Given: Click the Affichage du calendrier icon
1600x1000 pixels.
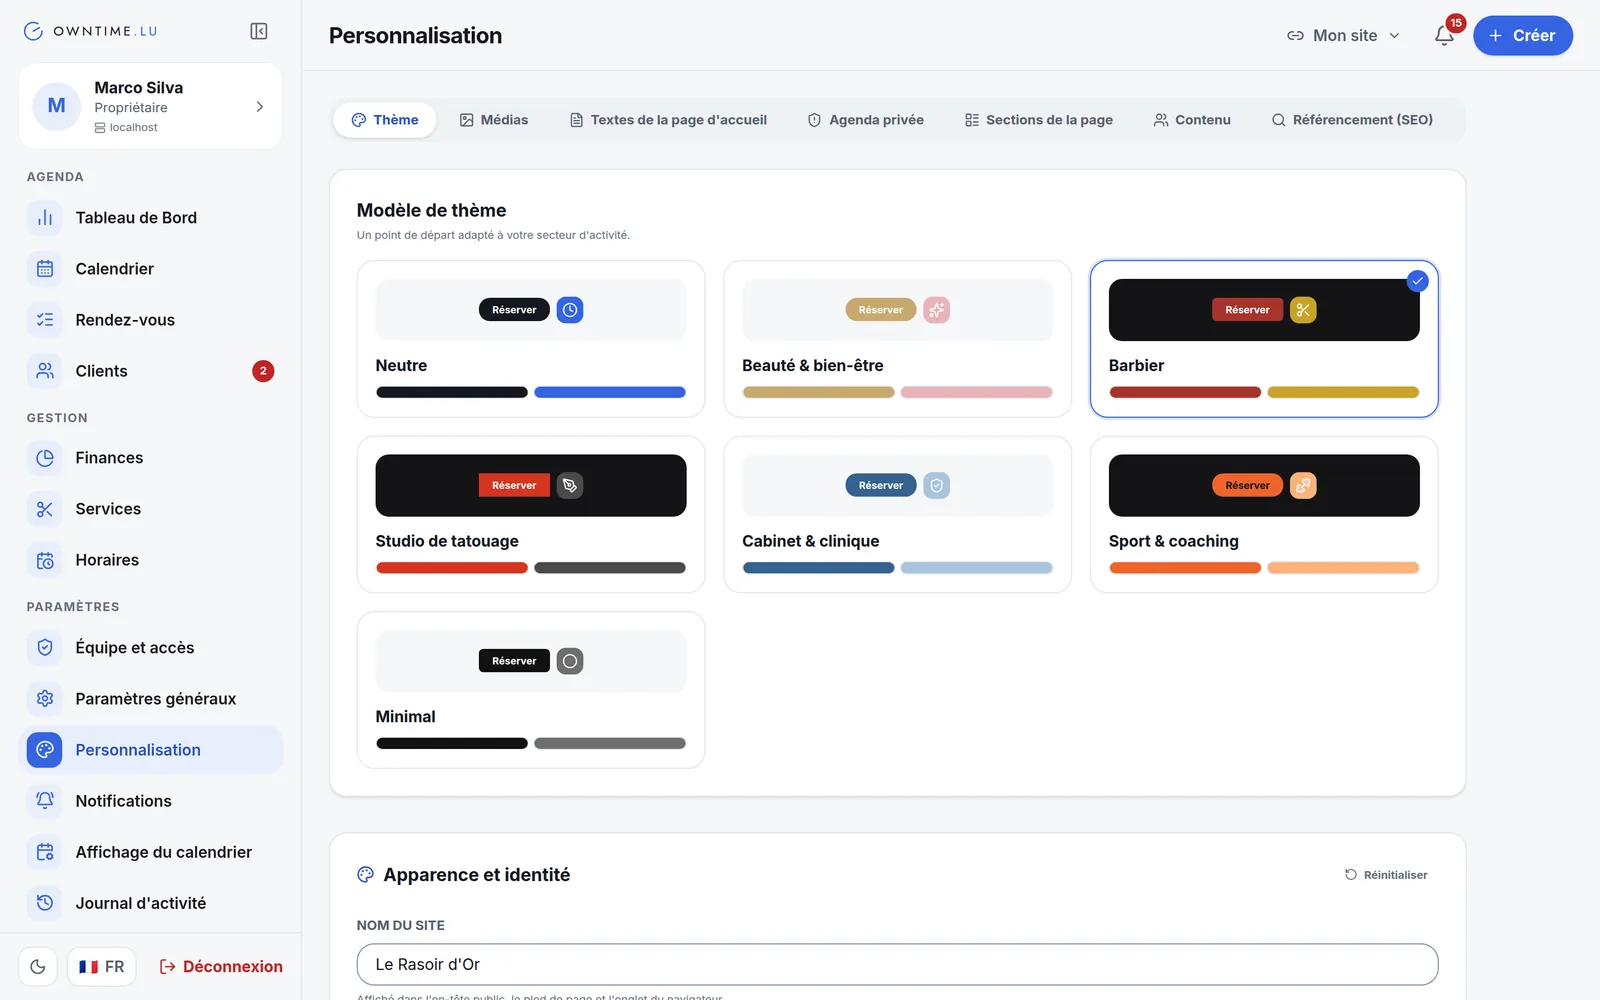Looking at the screenshot, I should [45, 852].
